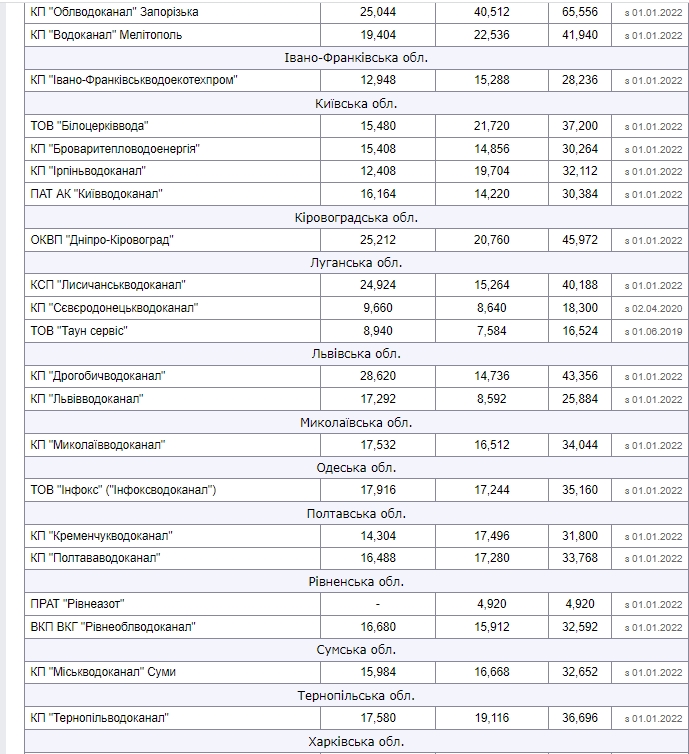Select the 02.04.2020 date cell
Screen dimensions: 689x754
652,308
